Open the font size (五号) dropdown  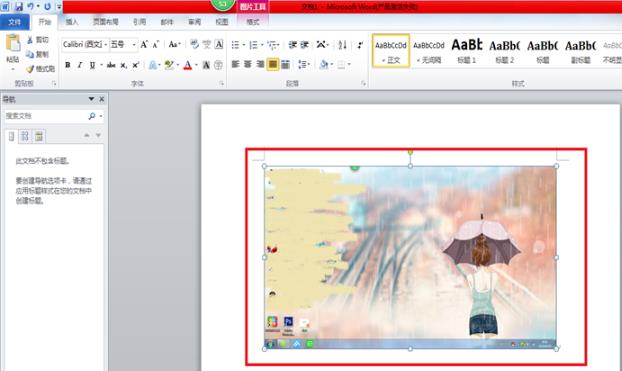134,45
